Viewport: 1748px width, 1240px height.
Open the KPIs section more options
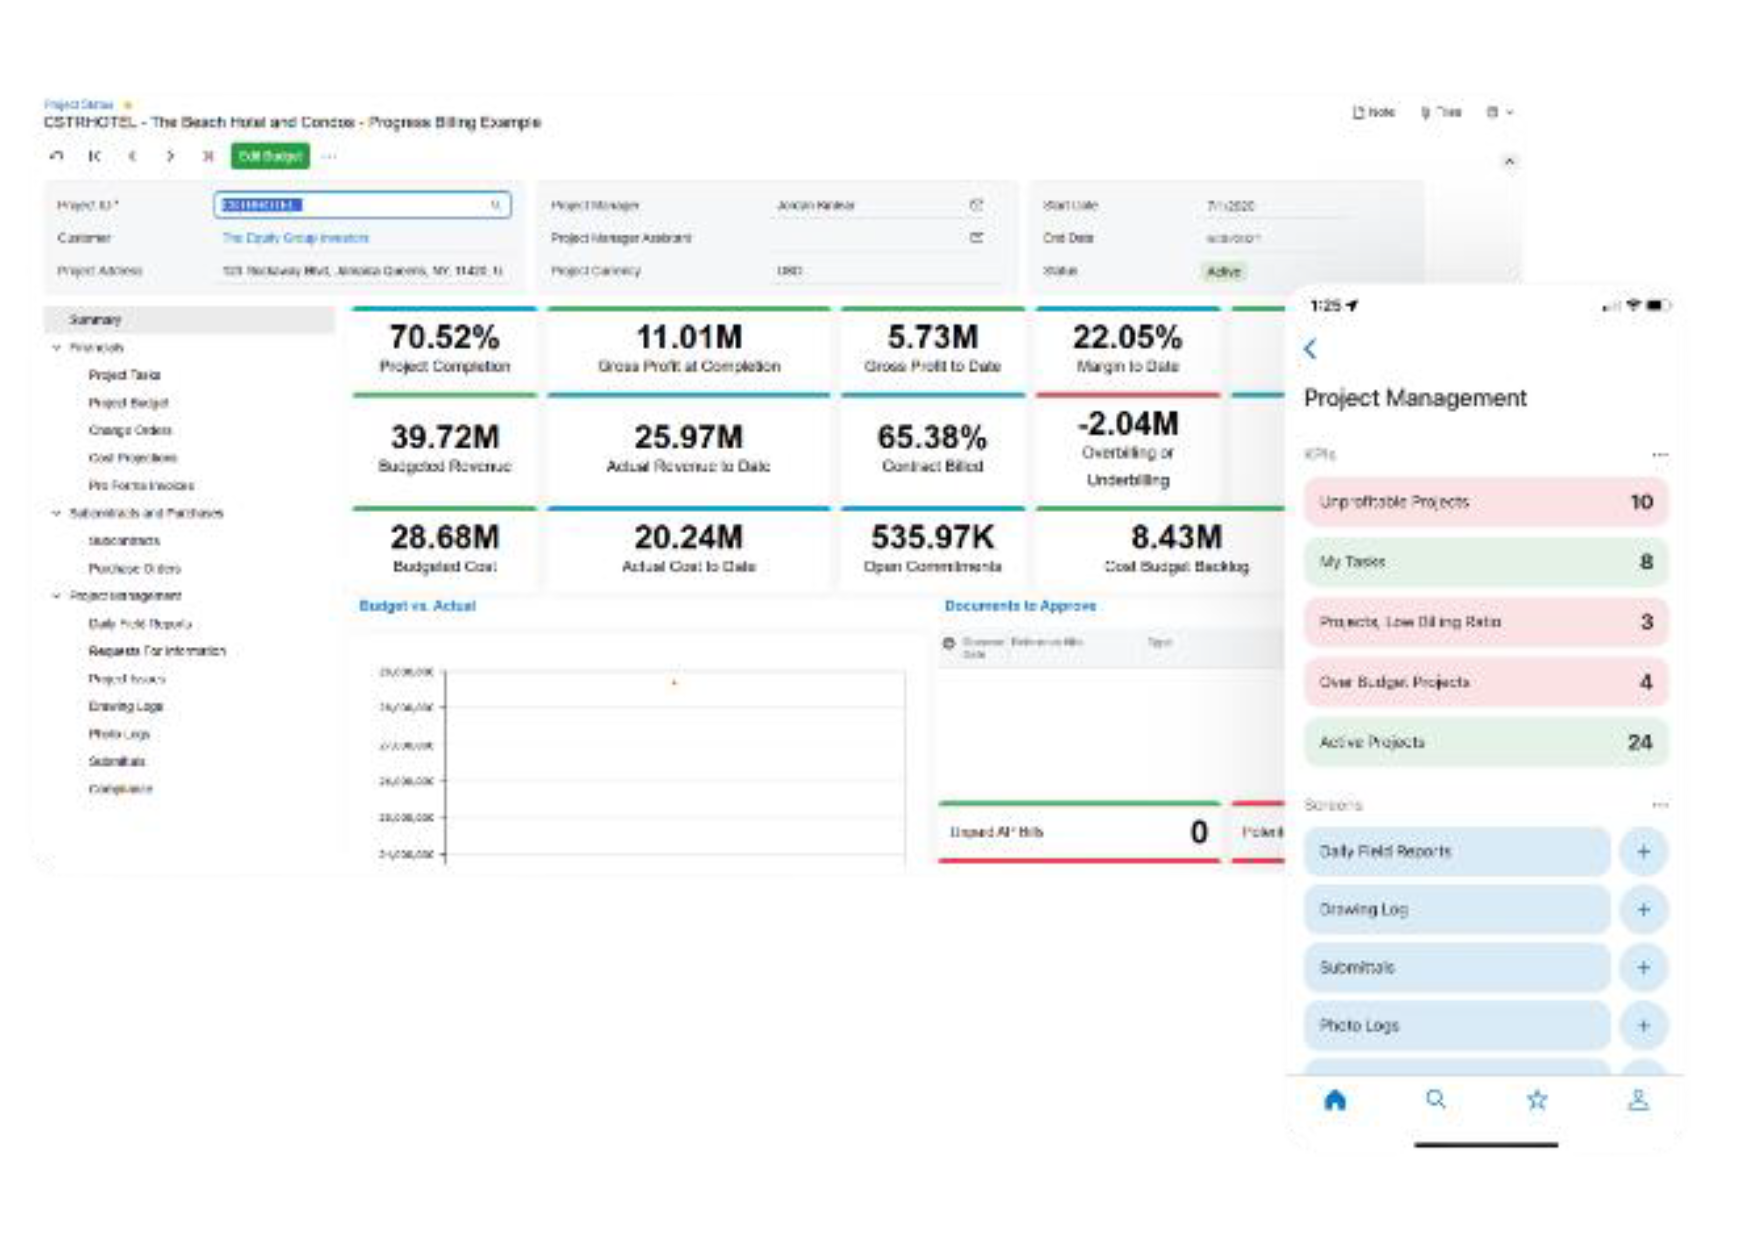(1660, 455)
